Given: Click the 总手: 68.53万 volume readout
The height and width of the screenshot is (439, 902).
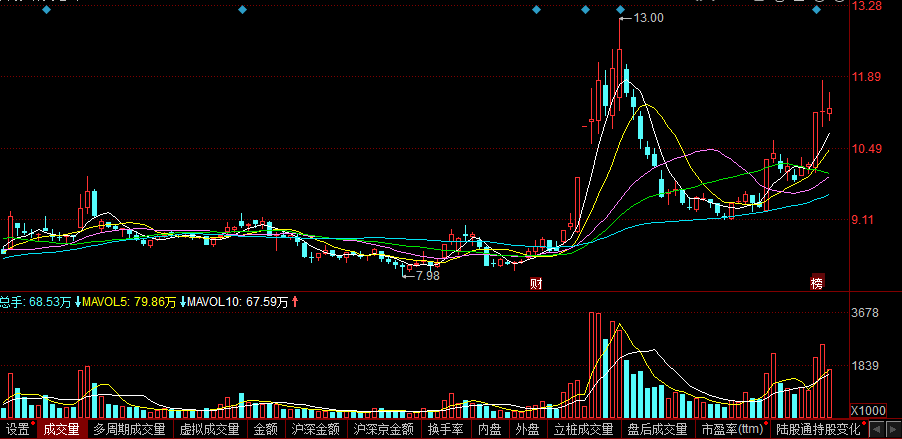Looking at the screenshot, I should pos(36,302).
